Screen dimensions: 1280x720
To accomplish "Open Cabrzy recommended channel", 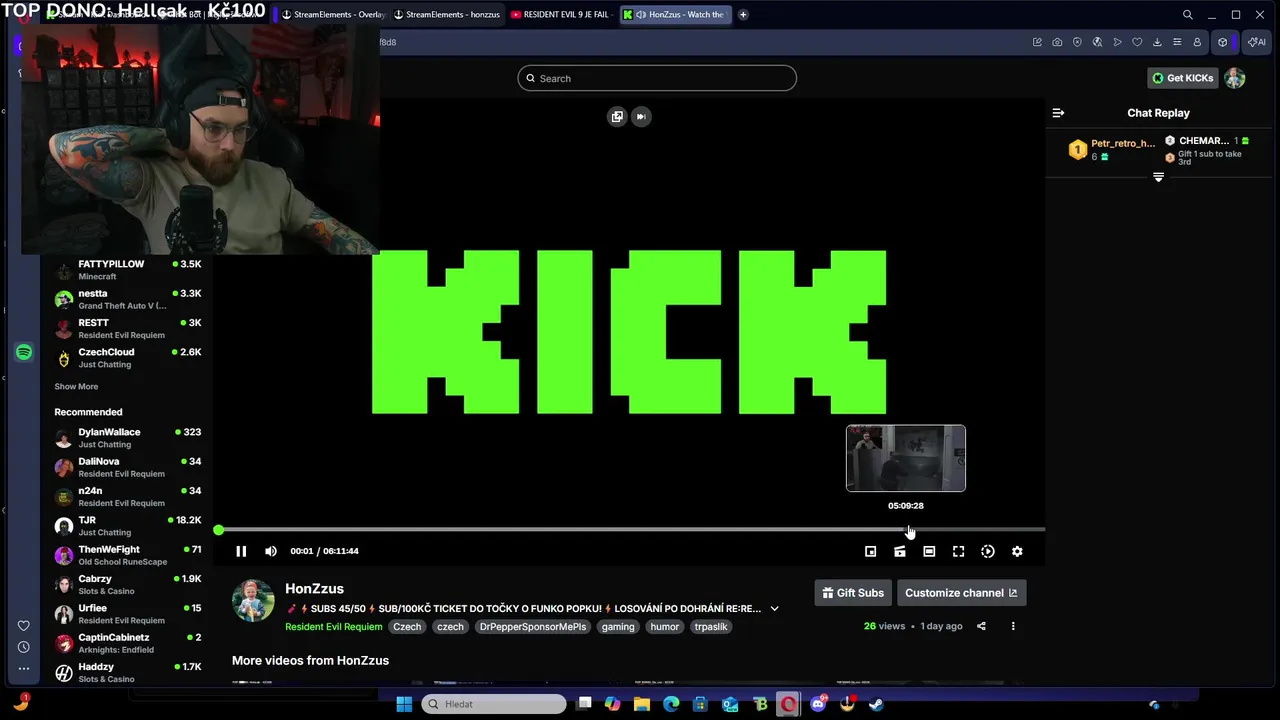I will click(x=128, y=585).
